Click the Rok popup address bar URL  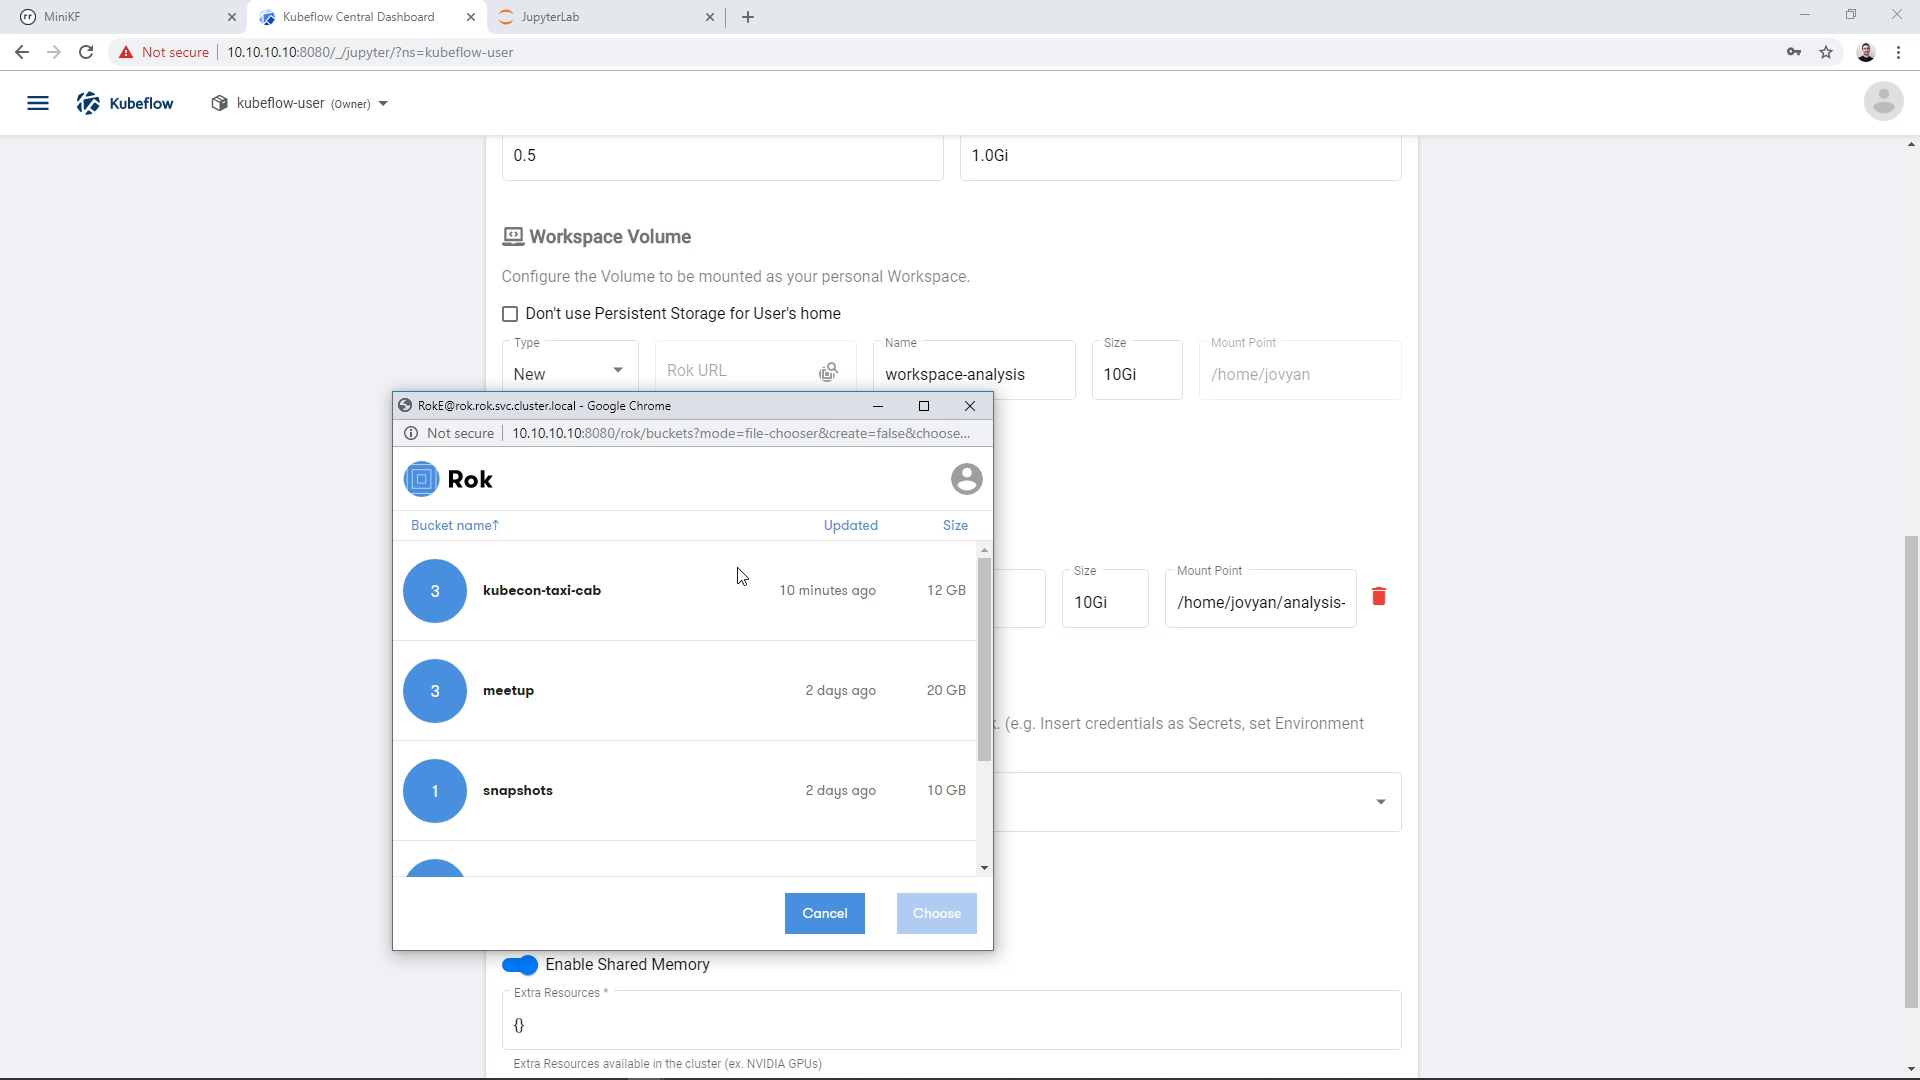click(741, 433)
